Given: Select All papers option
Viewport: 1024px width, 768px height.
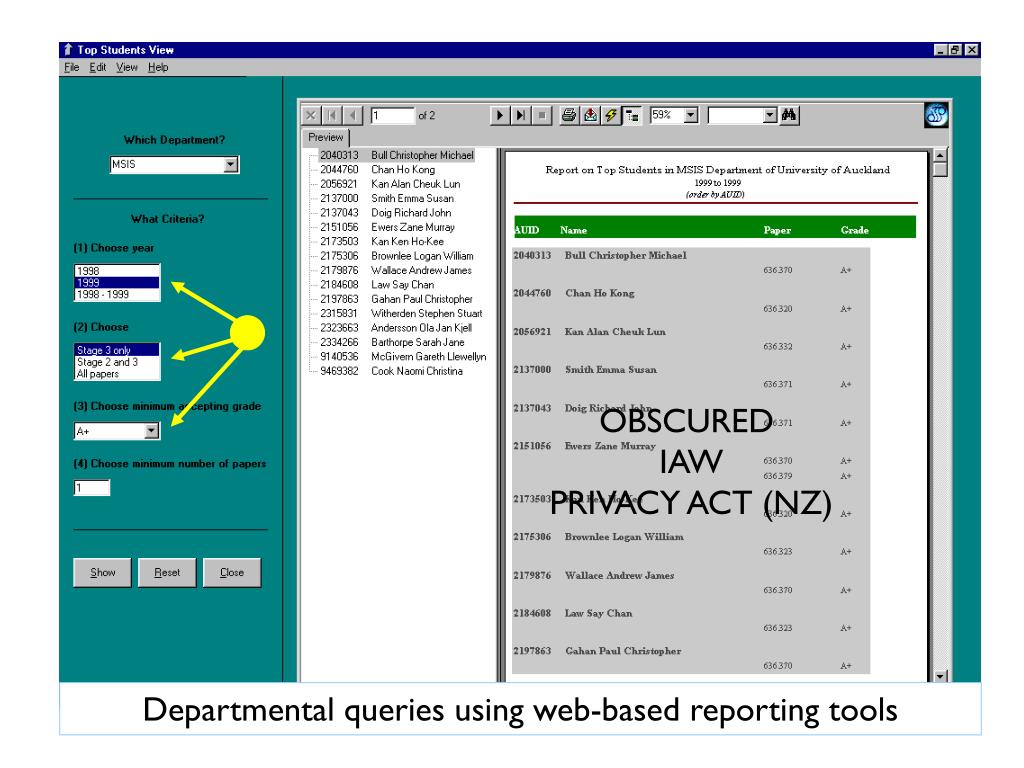Looking at the screenshot, I should [x=117, y=374].
